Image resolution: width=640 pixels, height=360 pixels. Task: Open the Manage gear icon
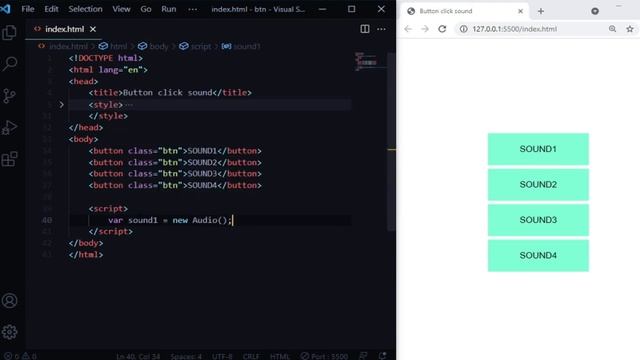[x=9, y=332]
